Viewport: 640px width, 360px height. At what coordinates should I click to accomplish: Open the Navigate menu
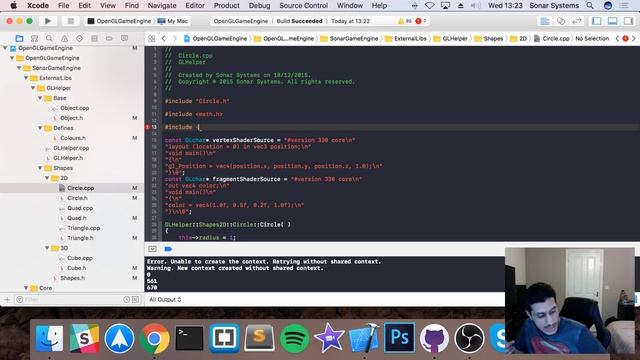(x=162, y=6)
